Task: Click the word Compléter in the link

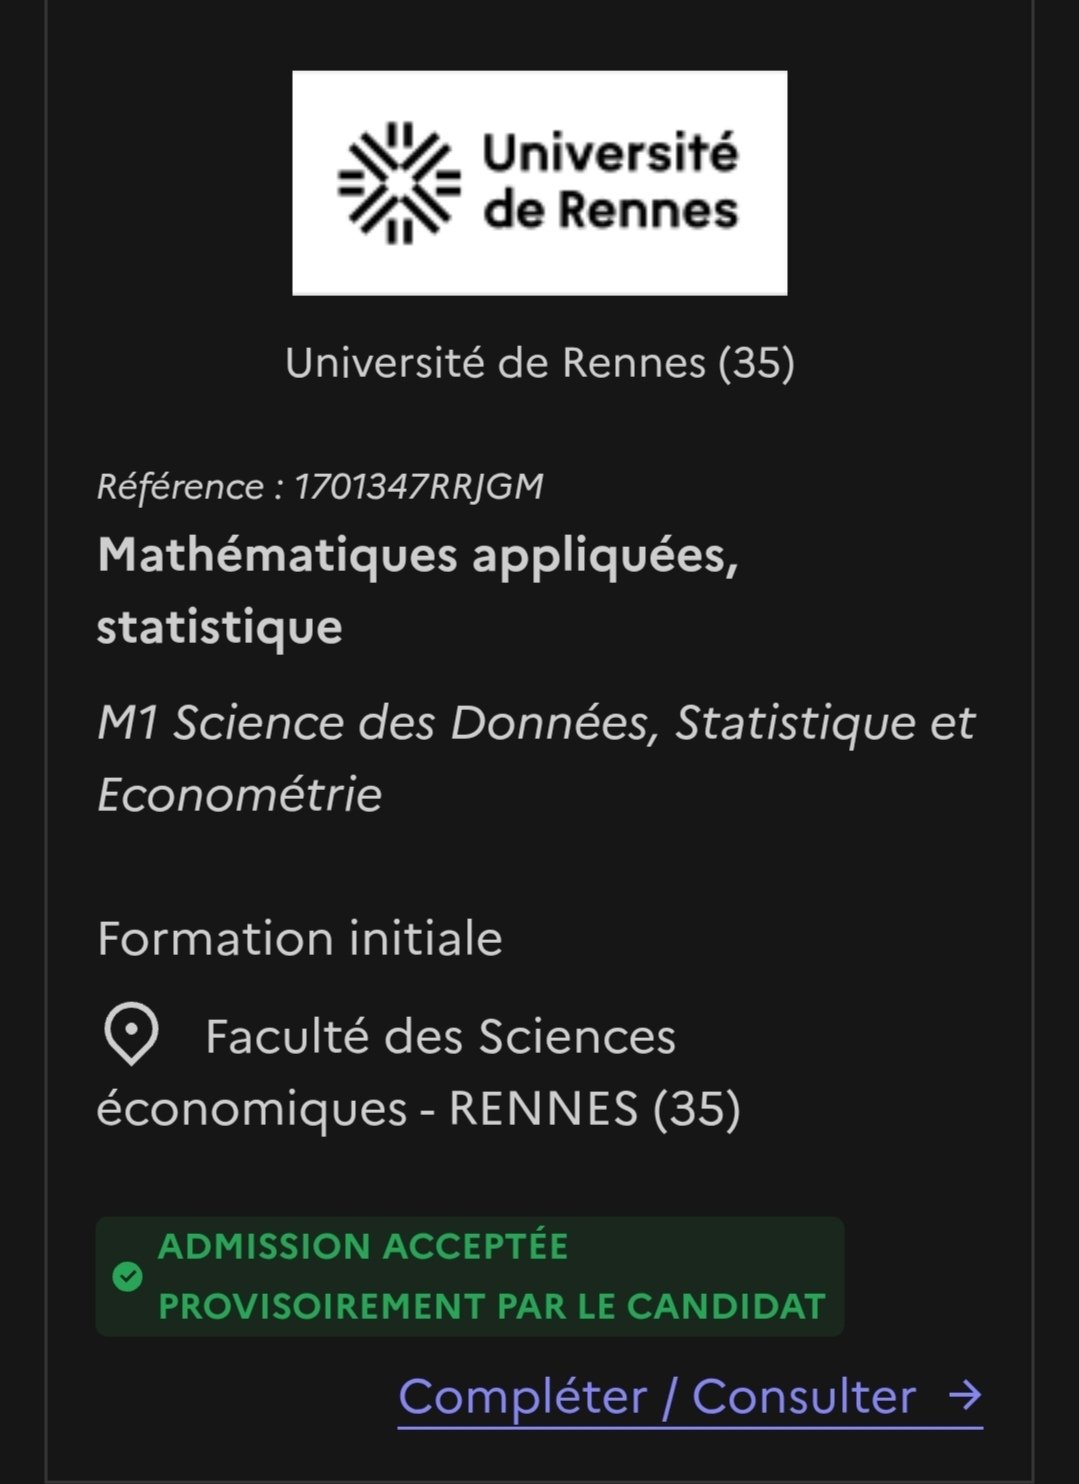Action: coord(523,1396)
